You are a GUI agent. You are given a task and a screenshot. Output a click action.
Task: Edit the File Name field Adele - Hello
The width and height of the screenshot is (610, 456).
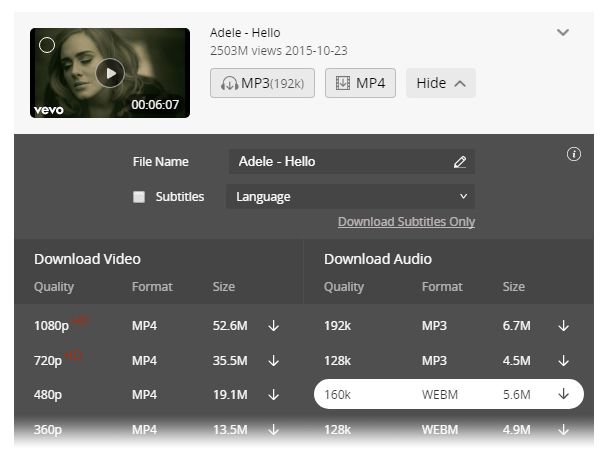(x=352, y=161)
